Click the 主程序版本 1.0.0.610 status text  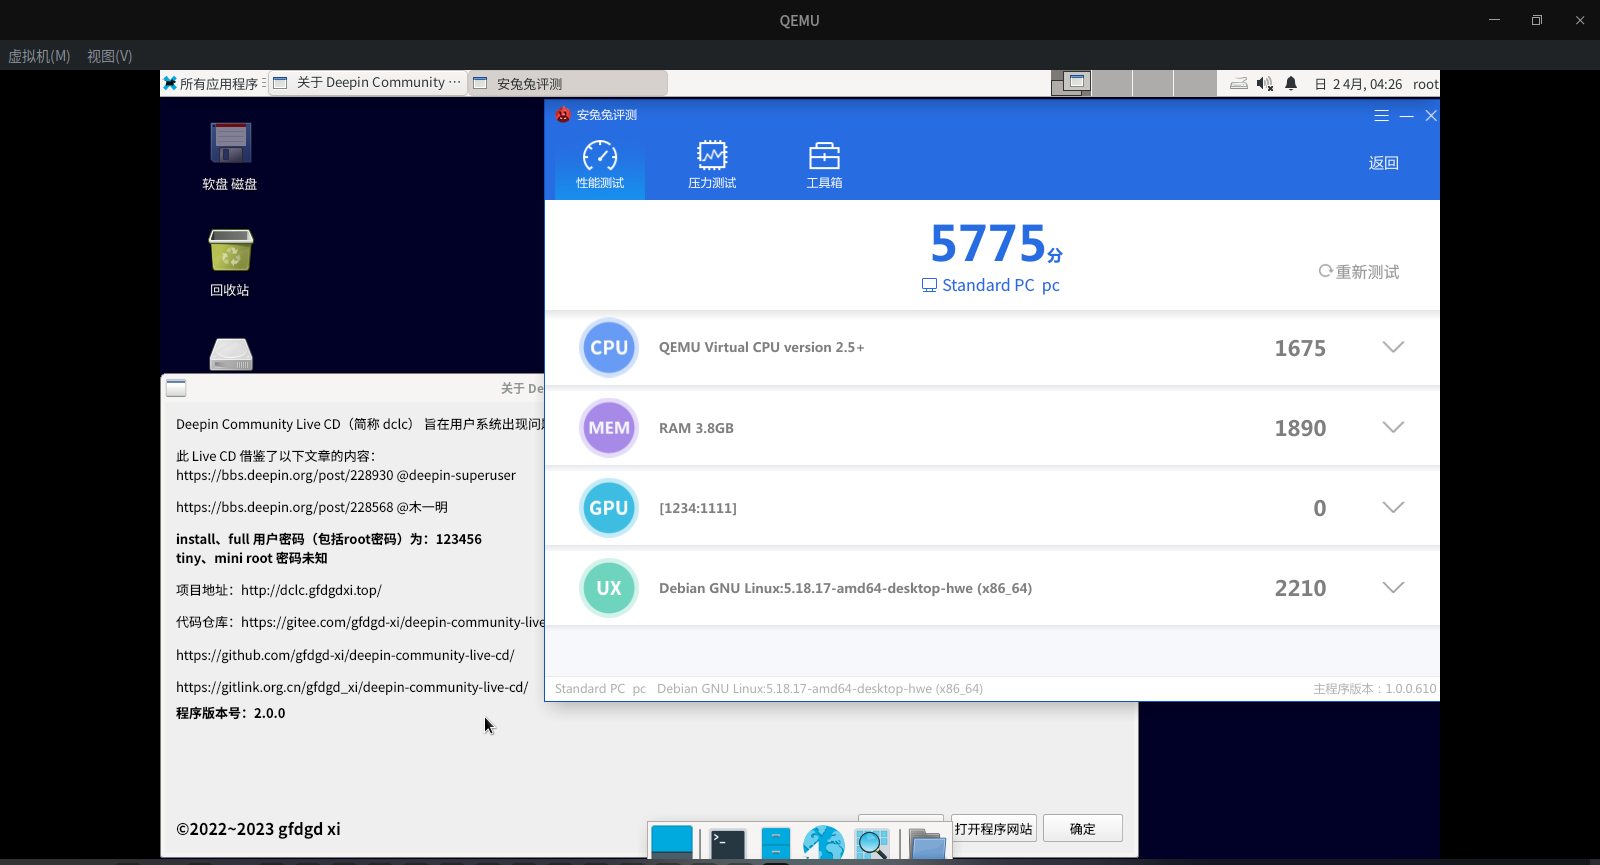1374,689
